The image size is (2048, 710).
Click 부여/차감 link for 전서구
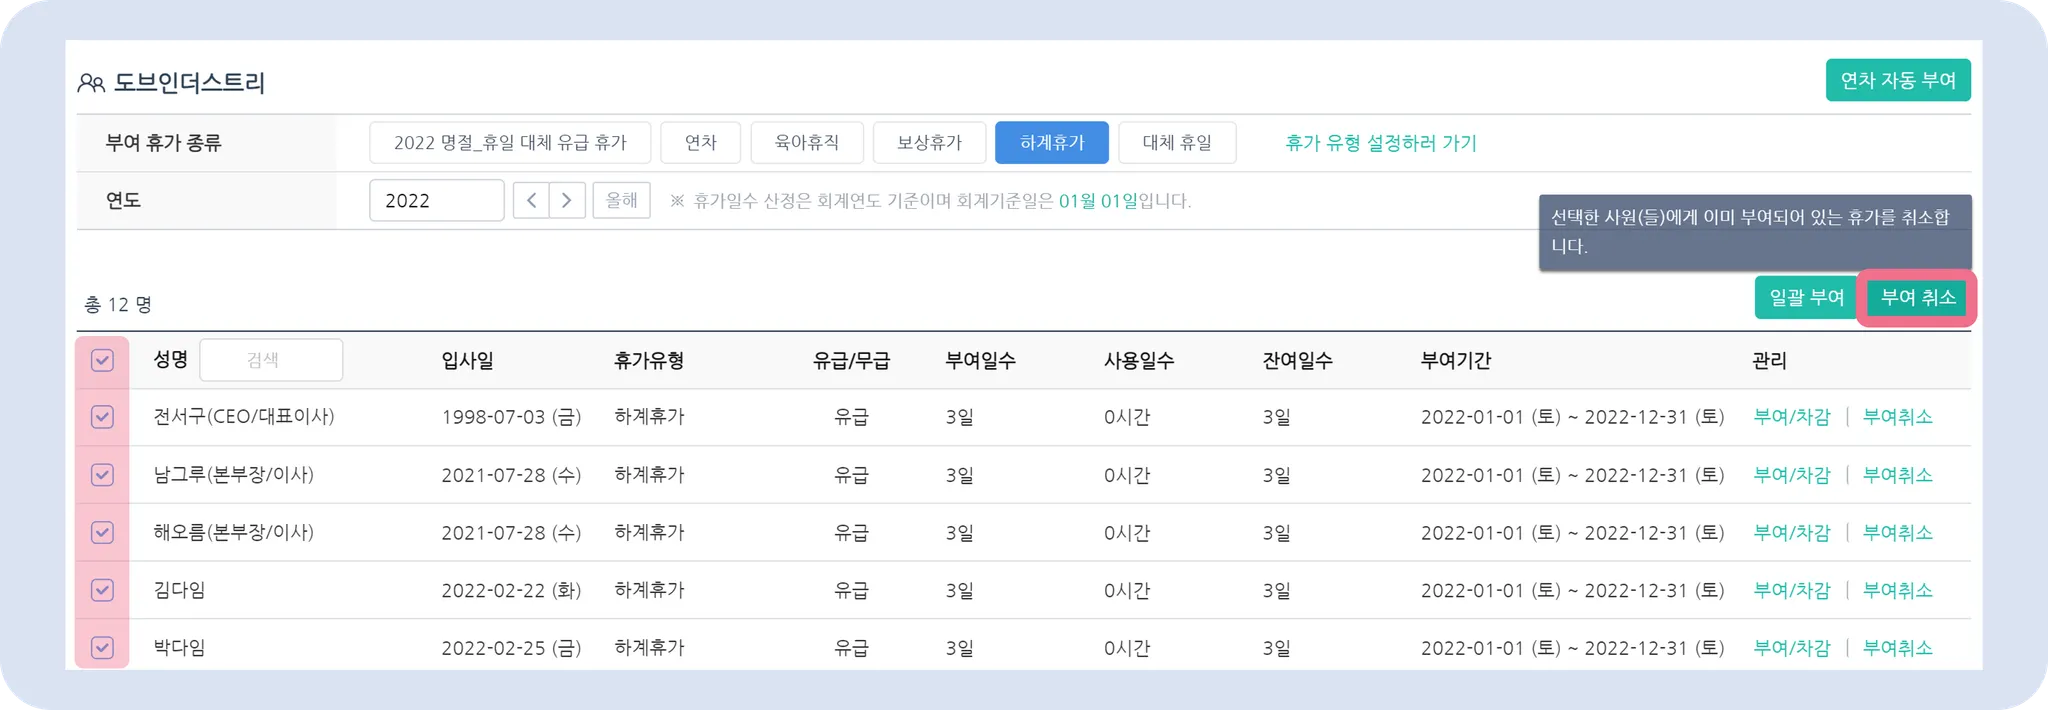click(1791, 417)
